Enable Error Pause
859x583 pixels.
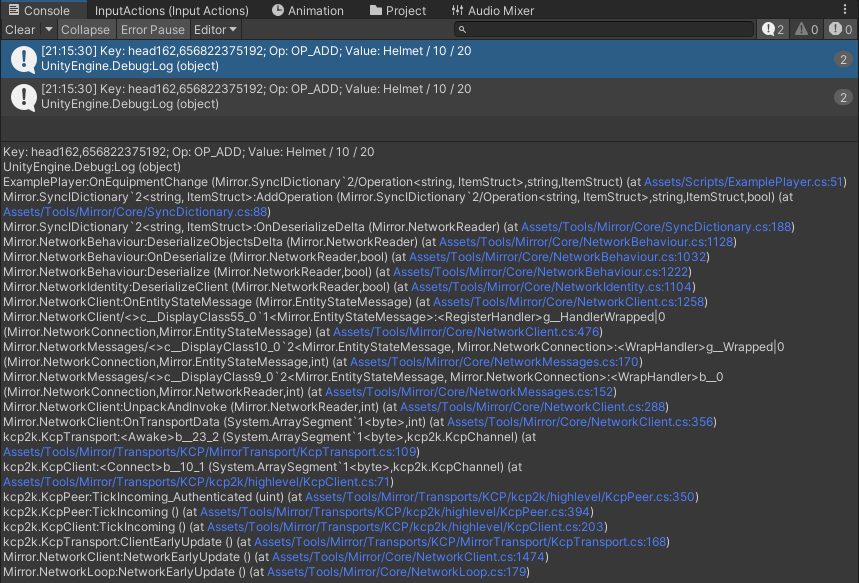click(153, 29)
